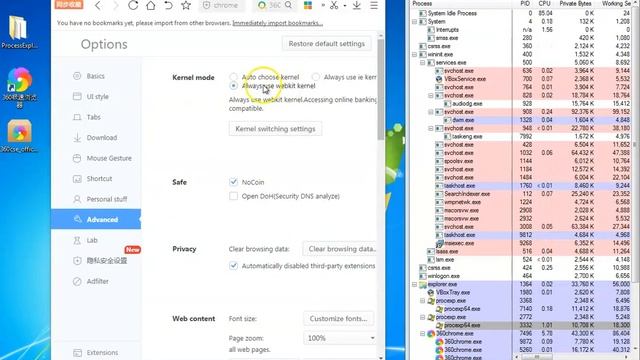Collapse System node in process tree
Viewport: 640px width, 360px height.
tap(414, 21)
